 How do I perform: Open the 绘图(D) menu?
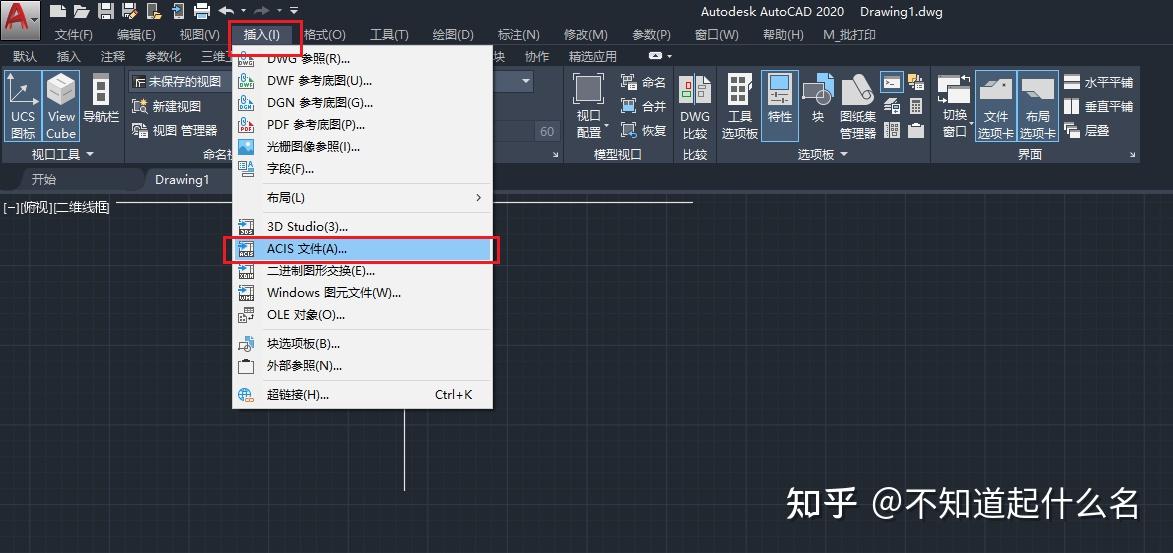[x=453, y=34]
